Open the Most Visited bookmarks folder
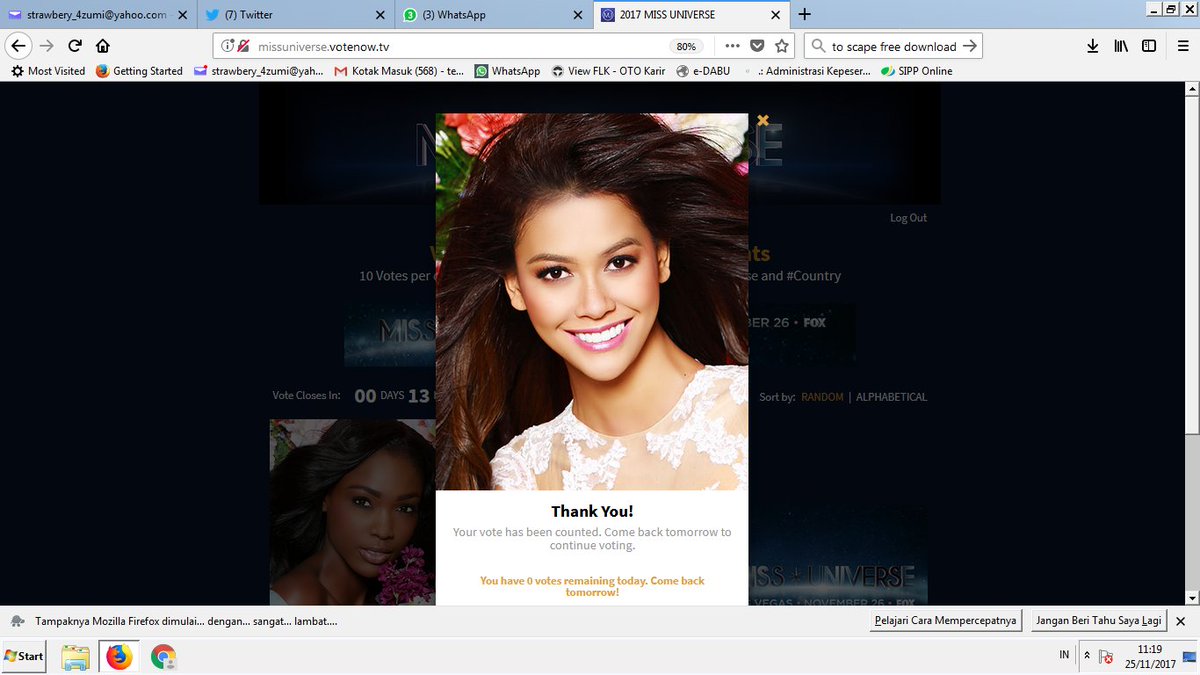This screenshot has height=675, width=1200. (48, 71)
